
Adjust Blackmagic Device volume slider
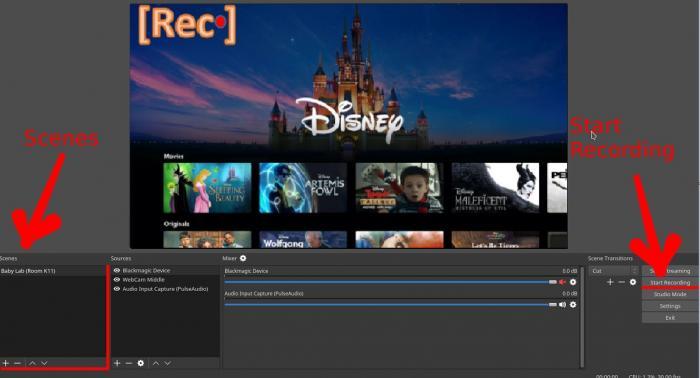tap(391, 282)
